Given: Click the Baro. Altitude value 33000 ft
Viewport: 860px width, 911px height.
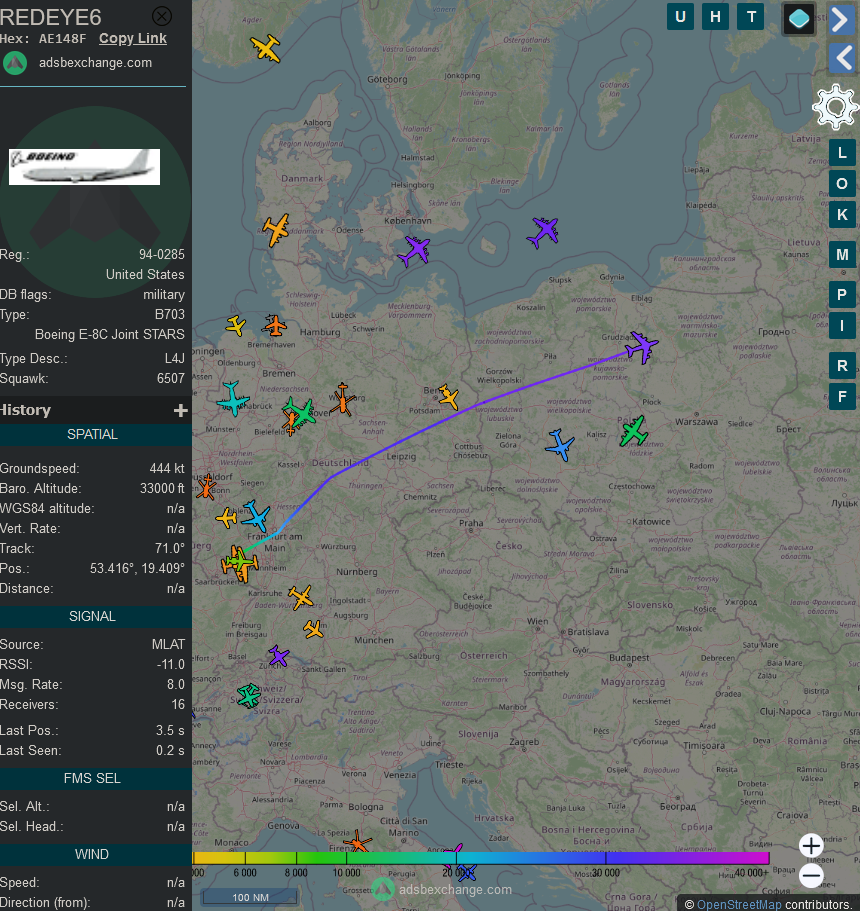Looking at the screenshot, I should [x=162, y=488].
